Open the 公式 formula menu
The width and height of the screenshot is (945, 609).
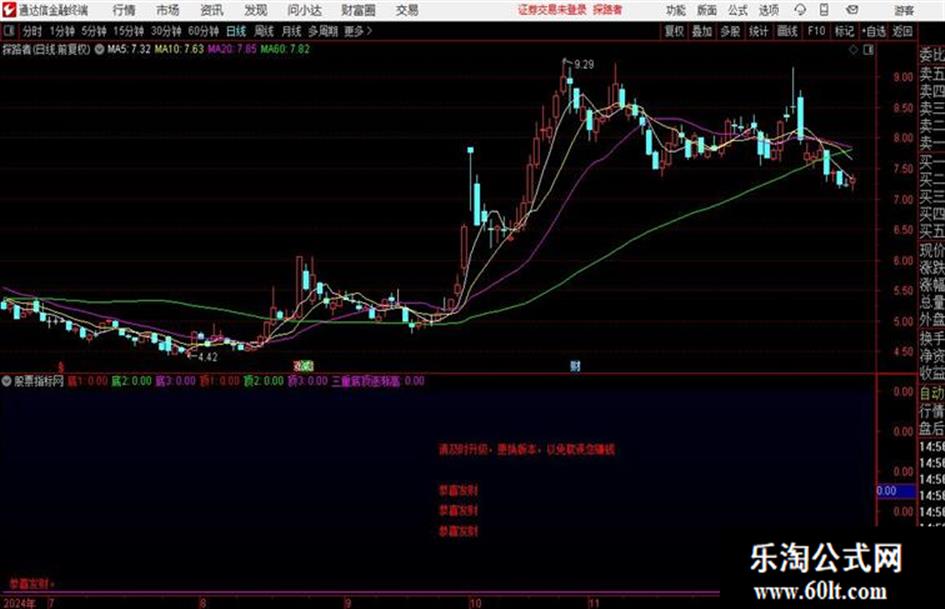click(x=738, y=10)
